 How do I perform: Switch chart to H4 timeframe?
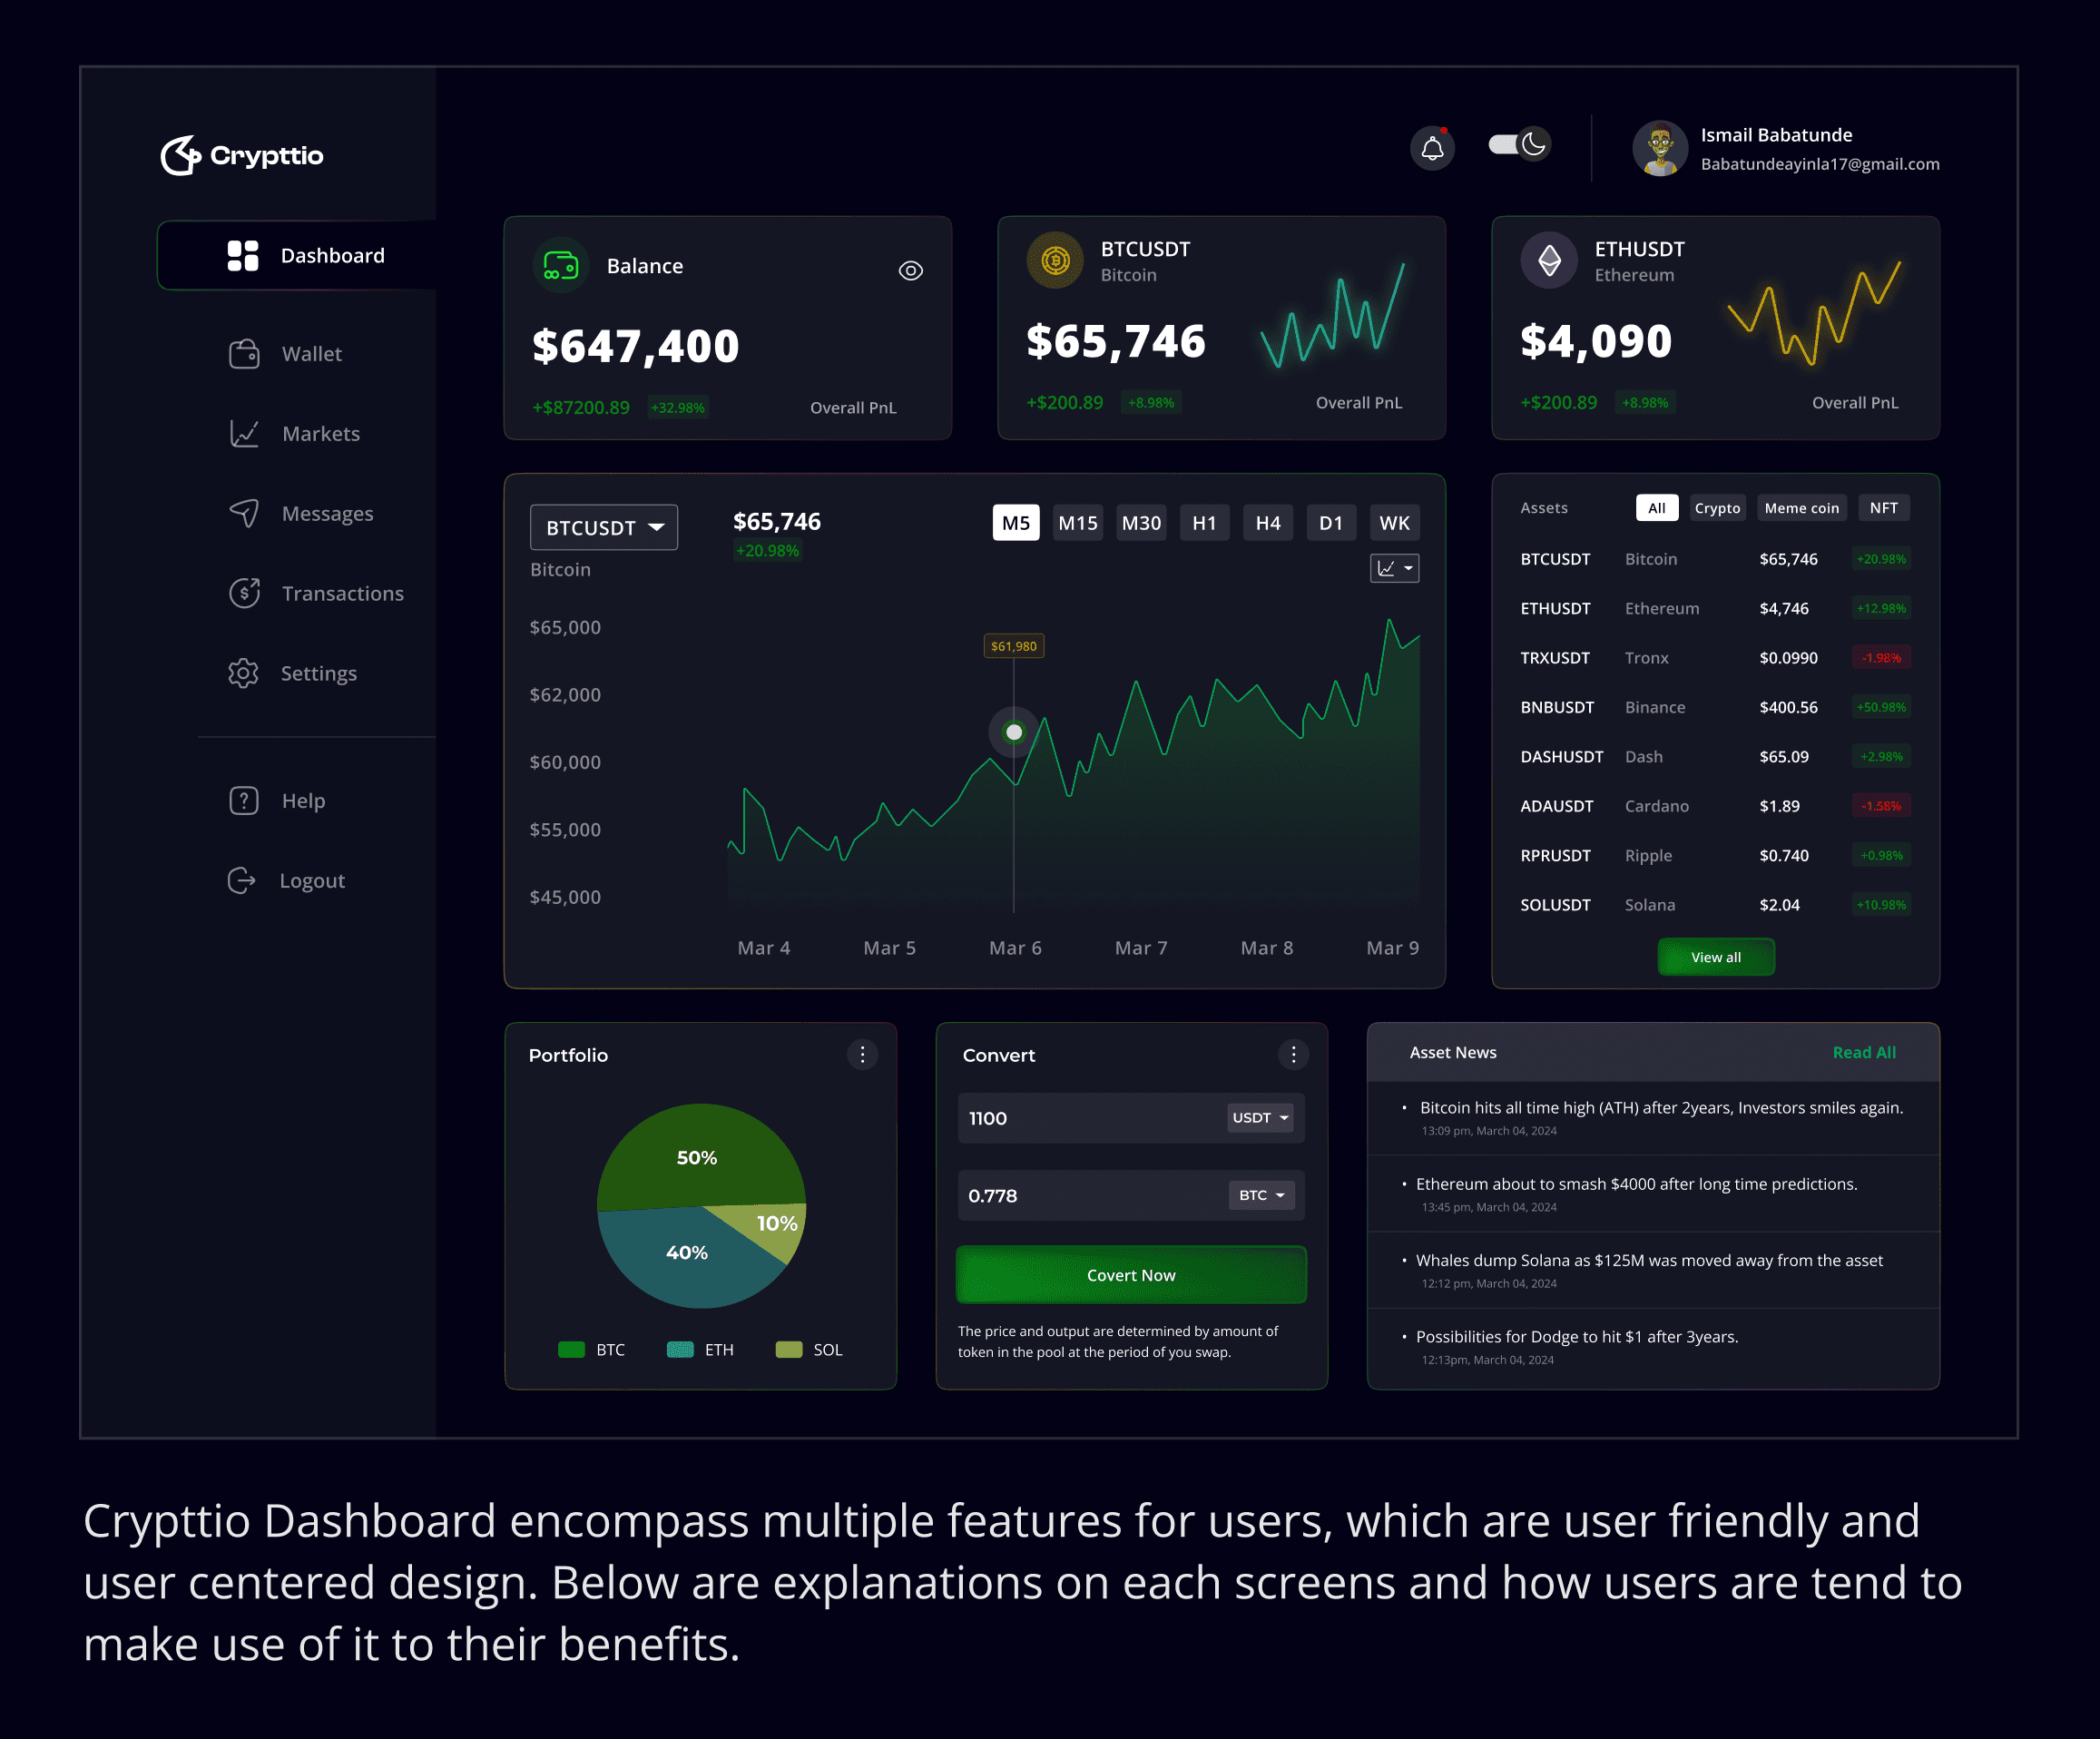pyautogui.click(x=1267, y=523)
